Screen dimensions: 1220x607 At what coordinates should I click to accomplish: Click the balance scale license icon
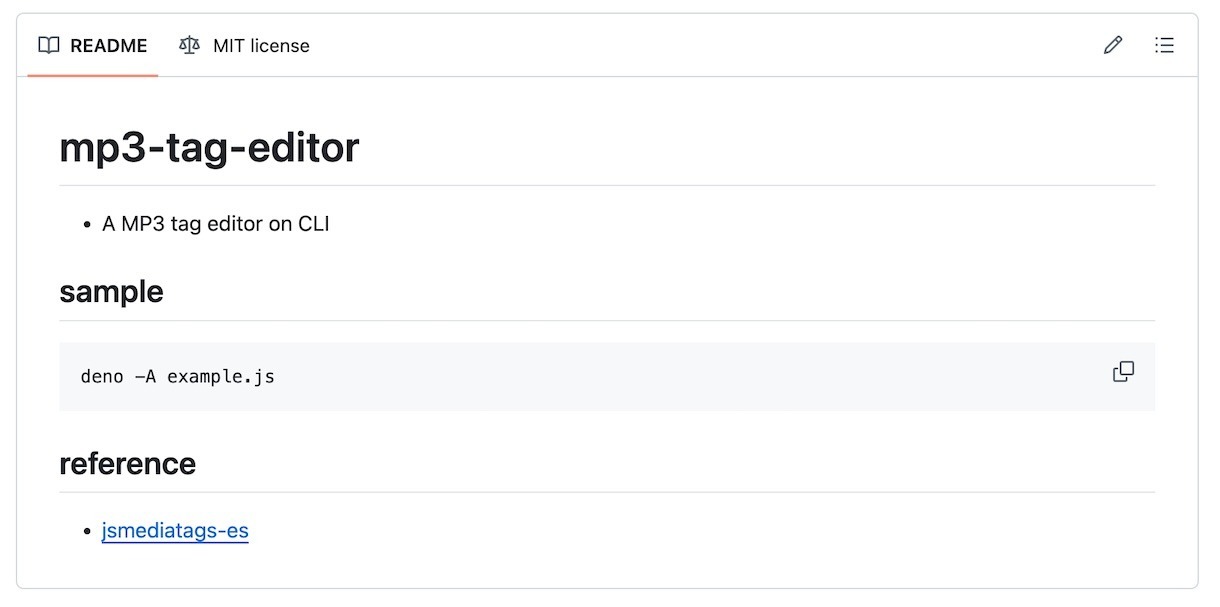coord(189,45)
